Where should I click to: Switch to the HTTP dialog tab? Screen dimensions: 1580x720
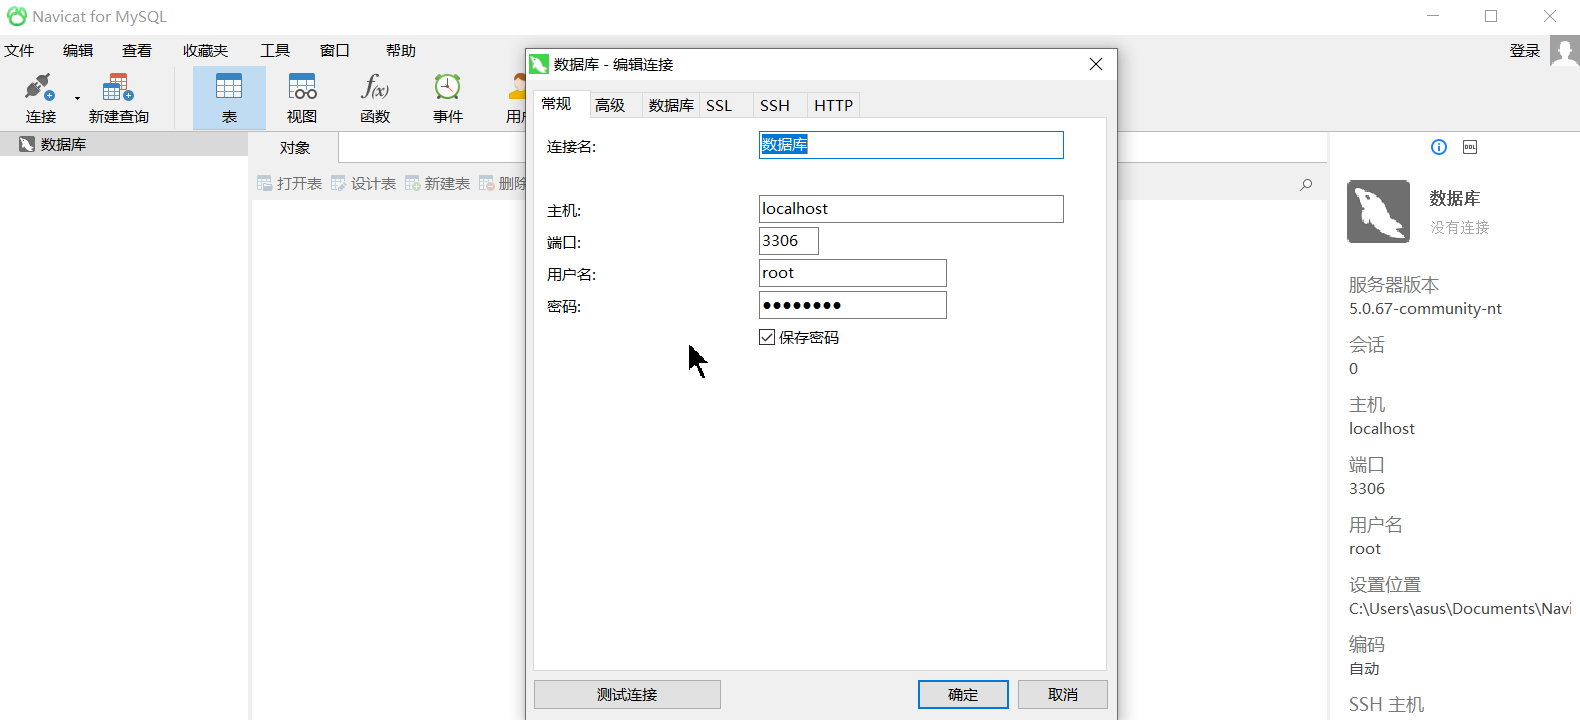coord(833,105)
